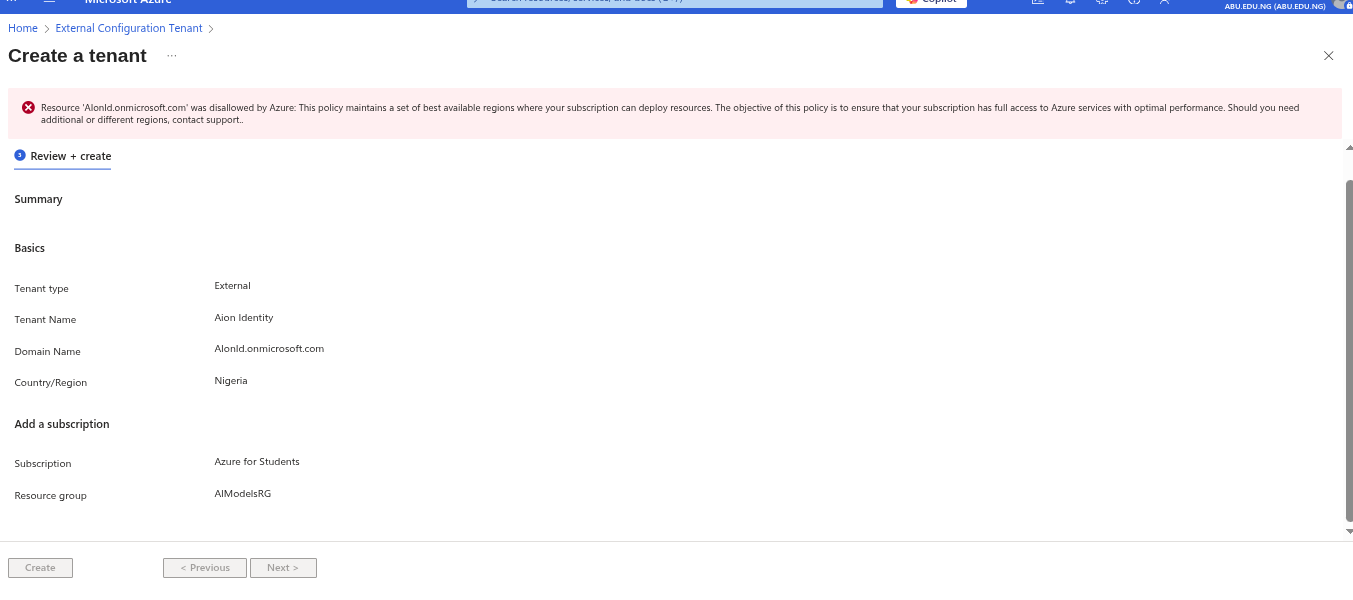1353x600 pixels.
Task: Click the AIModelsRG value
Action: click(243, 494)
